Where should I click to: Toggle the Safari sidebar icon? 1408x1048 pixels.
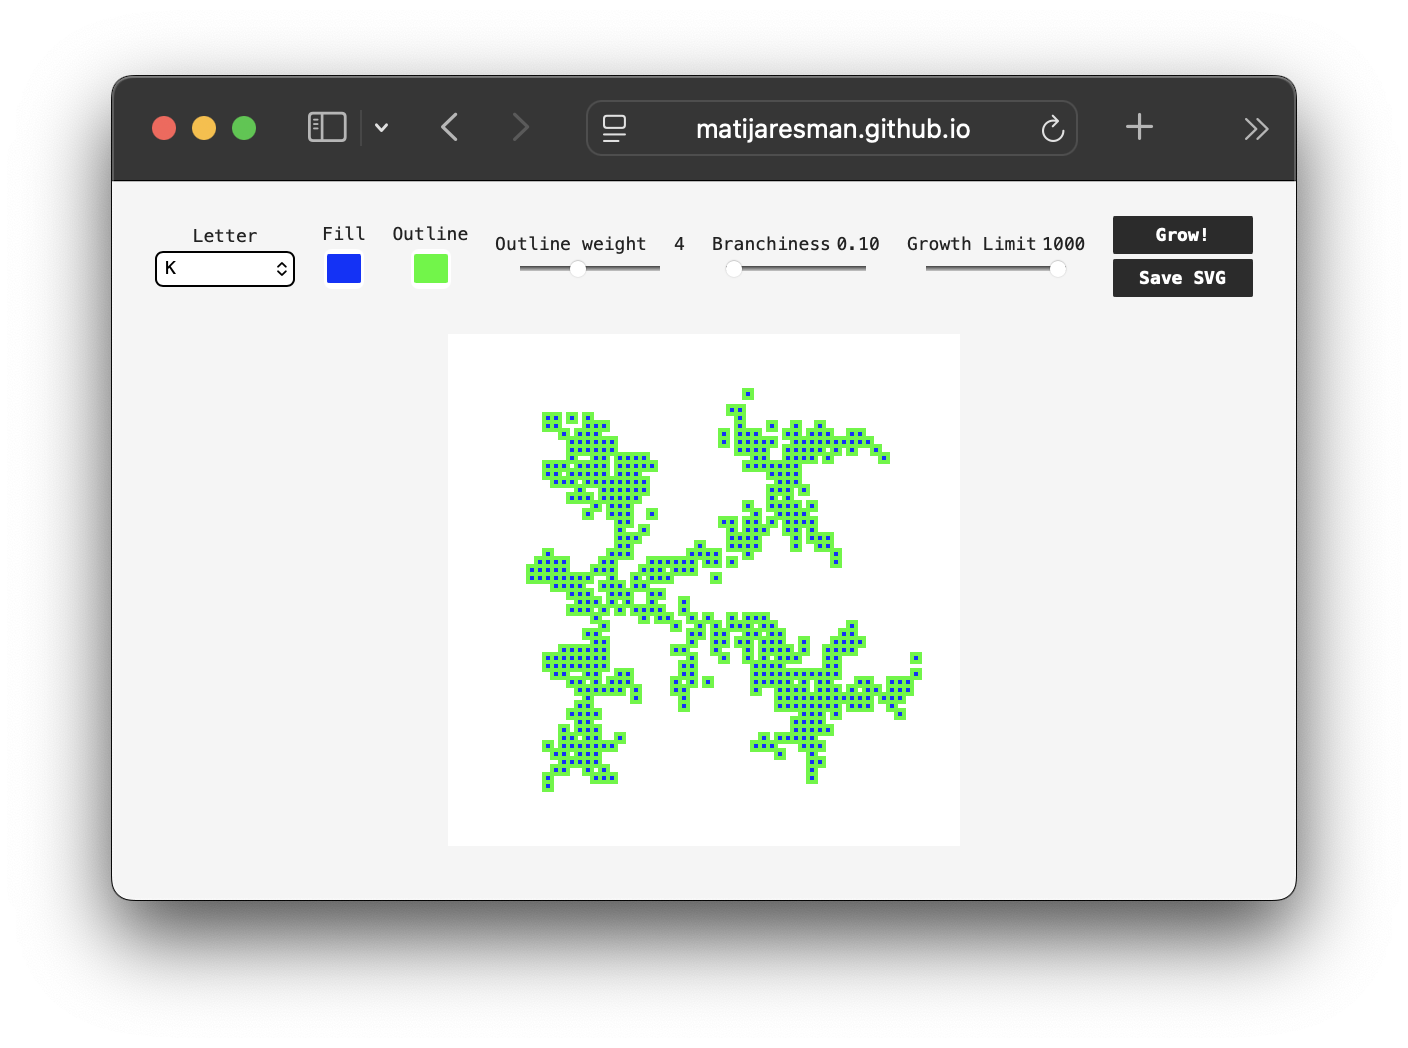click(327, 127)
